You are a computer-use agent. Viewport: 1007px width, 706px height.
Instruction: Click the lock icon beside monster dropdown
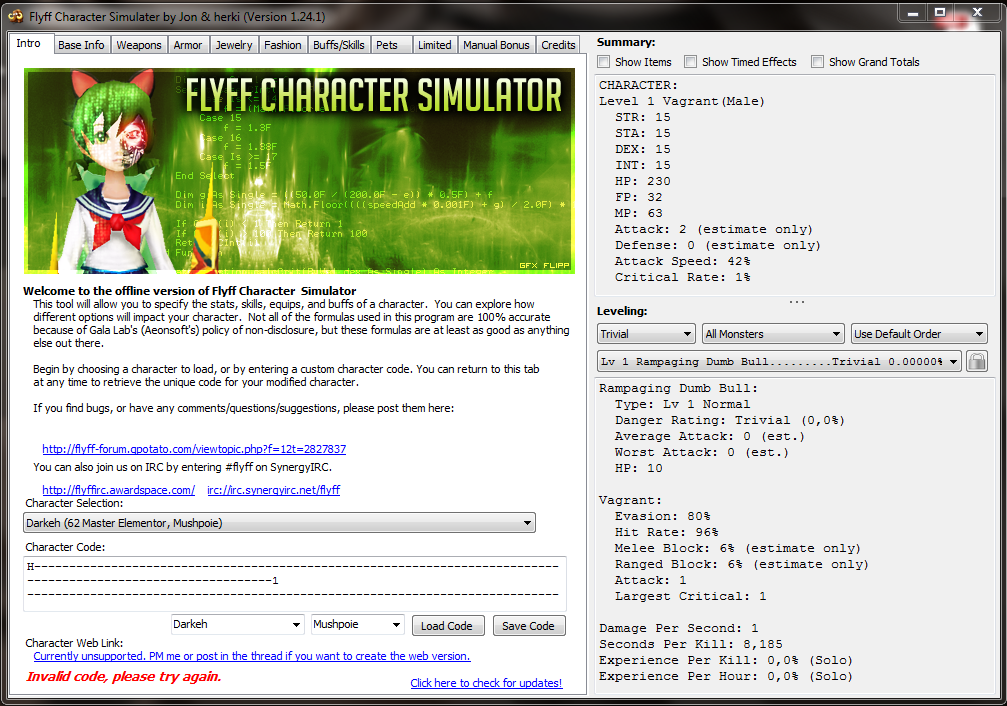(x=977, y=361)
